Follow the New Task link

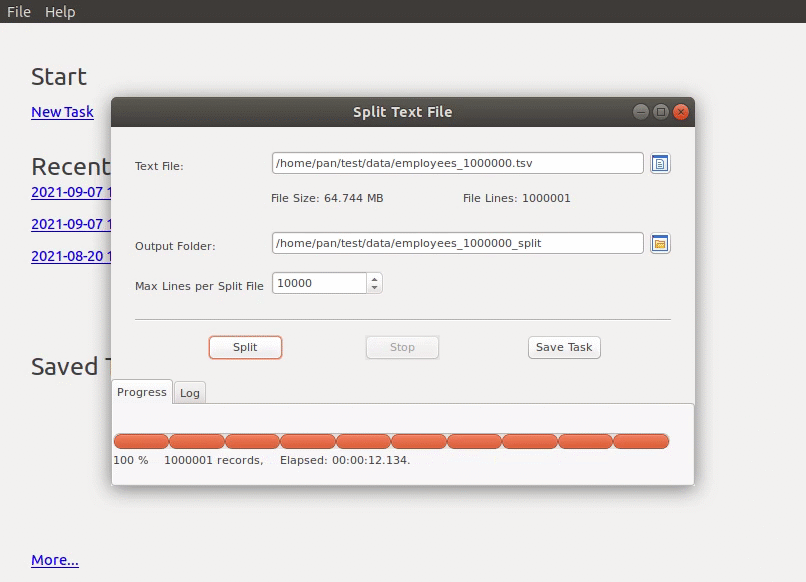coord(62,112)
